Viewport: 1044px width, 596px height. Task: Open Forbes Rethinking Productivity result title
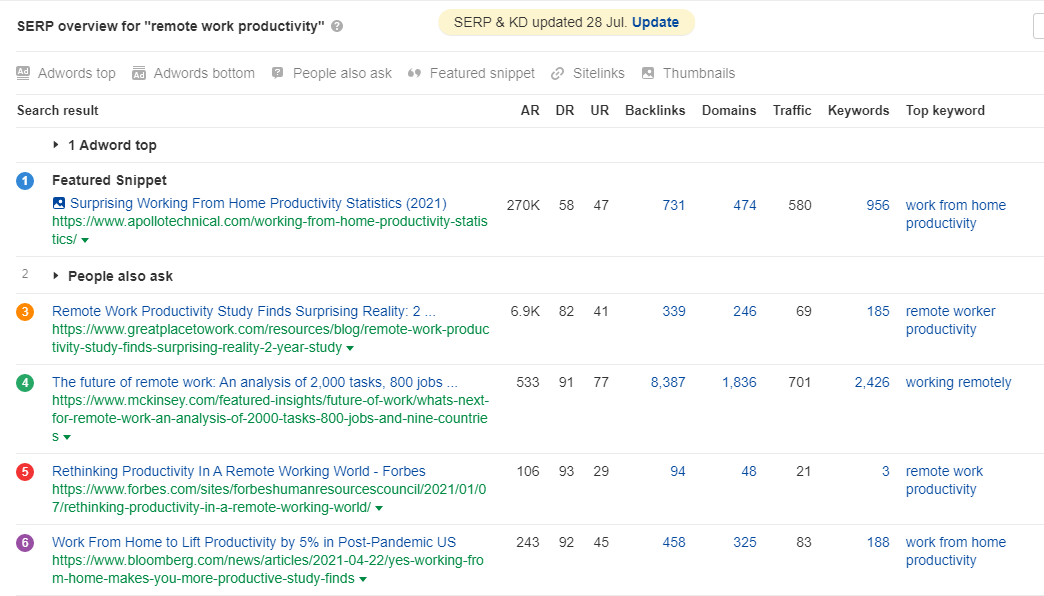238,471
